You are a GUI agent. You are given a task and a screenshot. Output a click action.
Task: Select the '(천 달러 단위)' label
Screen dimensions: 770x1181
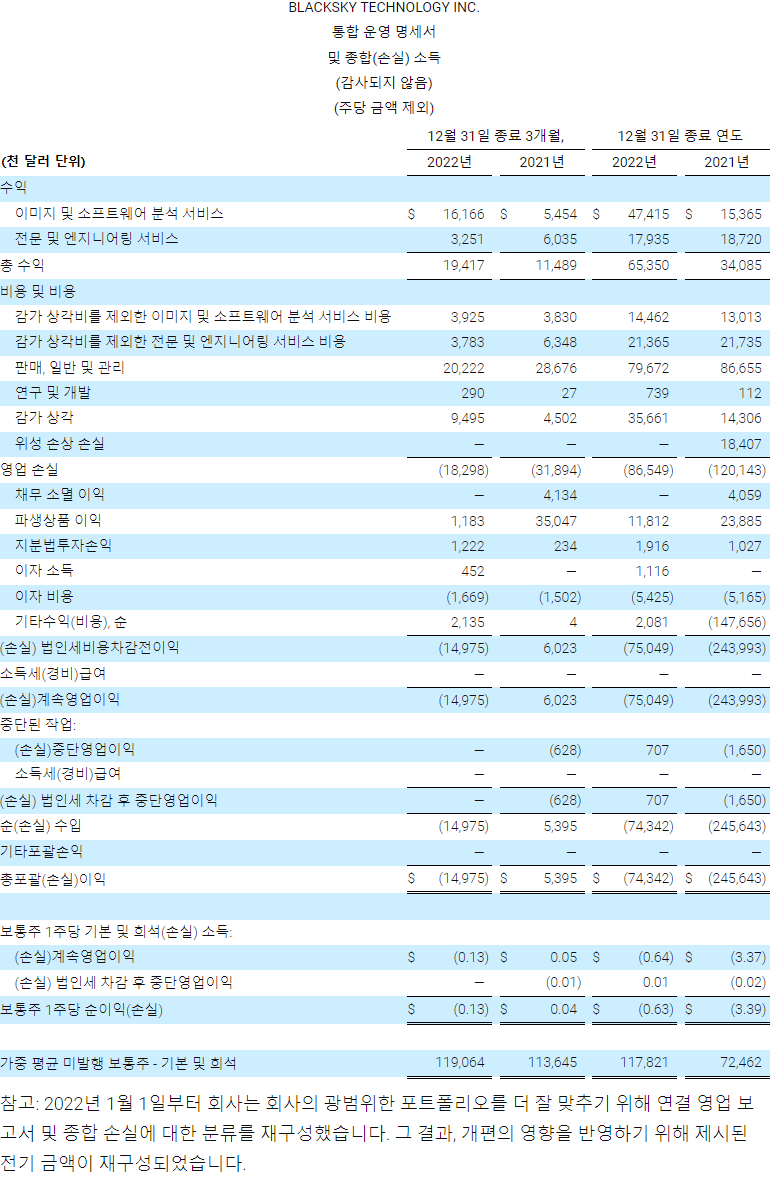tap(43, 161)
